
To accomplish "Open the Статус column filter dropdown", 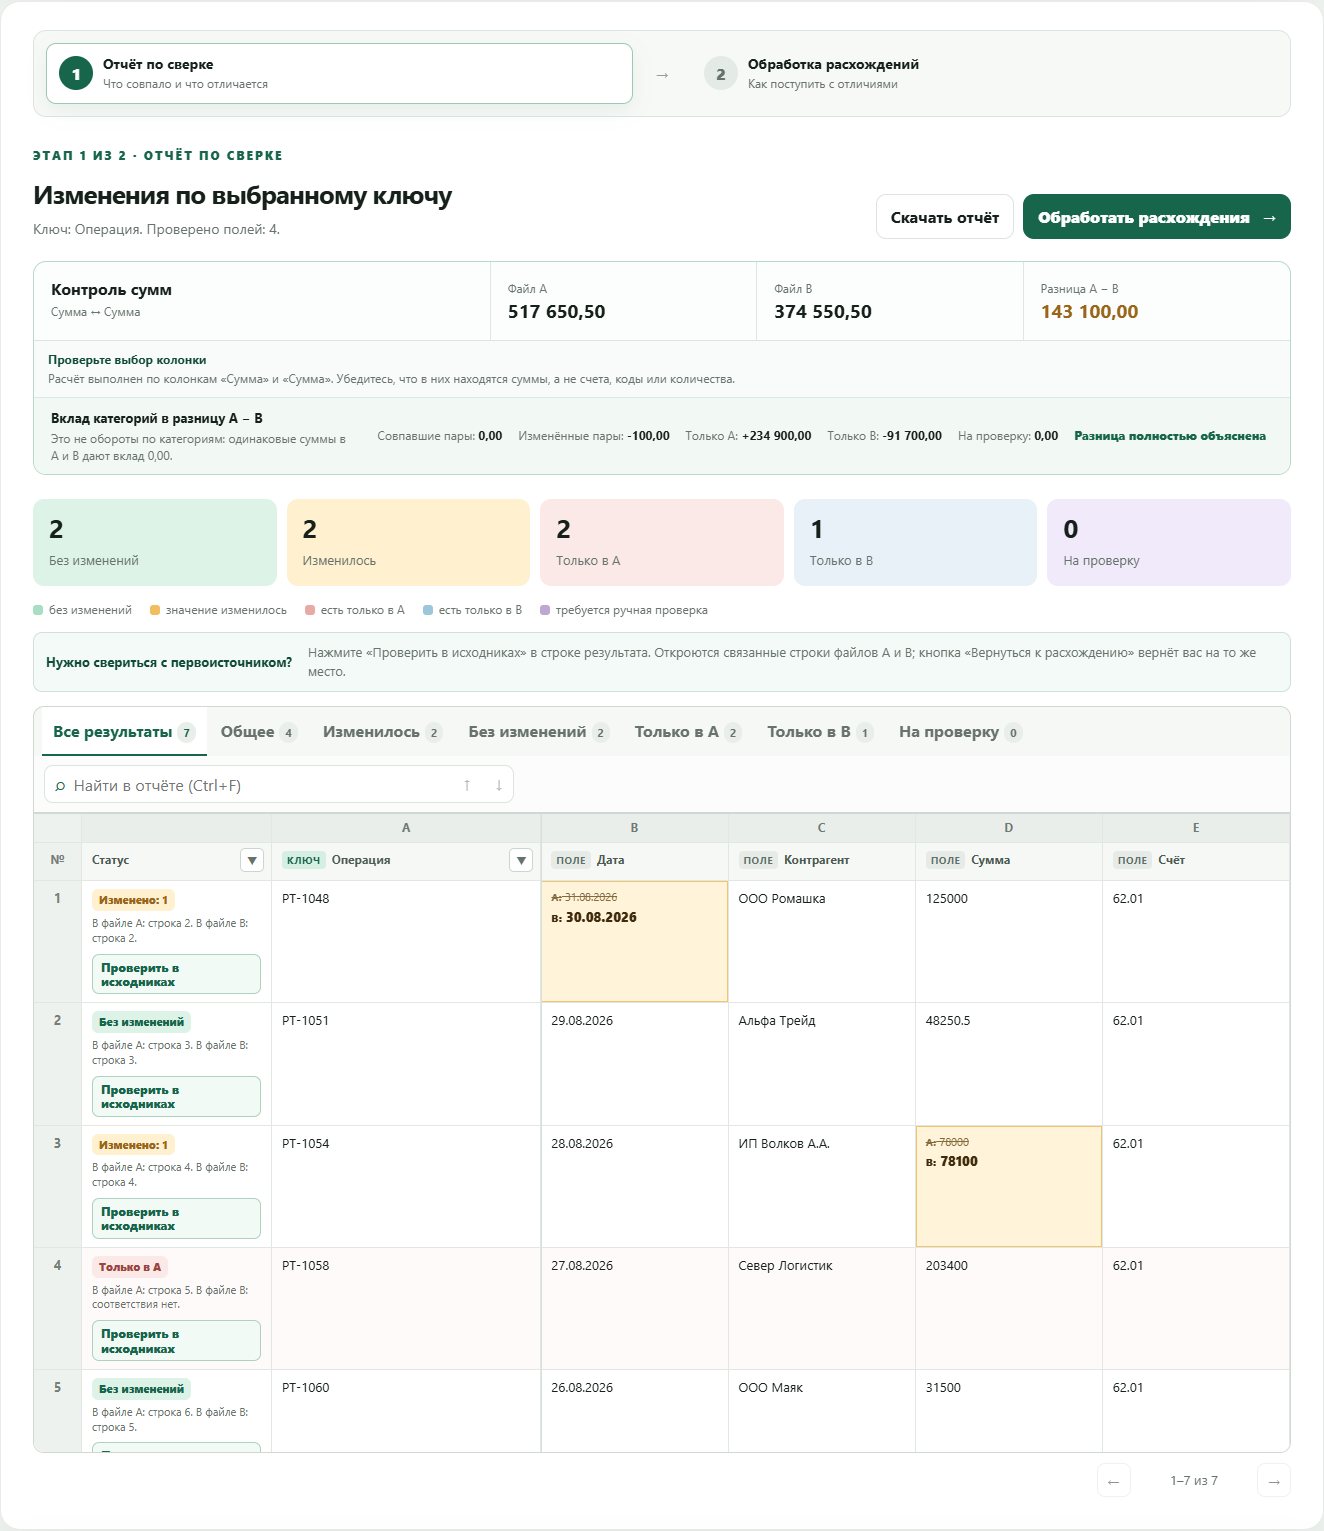I will point(252,860).
